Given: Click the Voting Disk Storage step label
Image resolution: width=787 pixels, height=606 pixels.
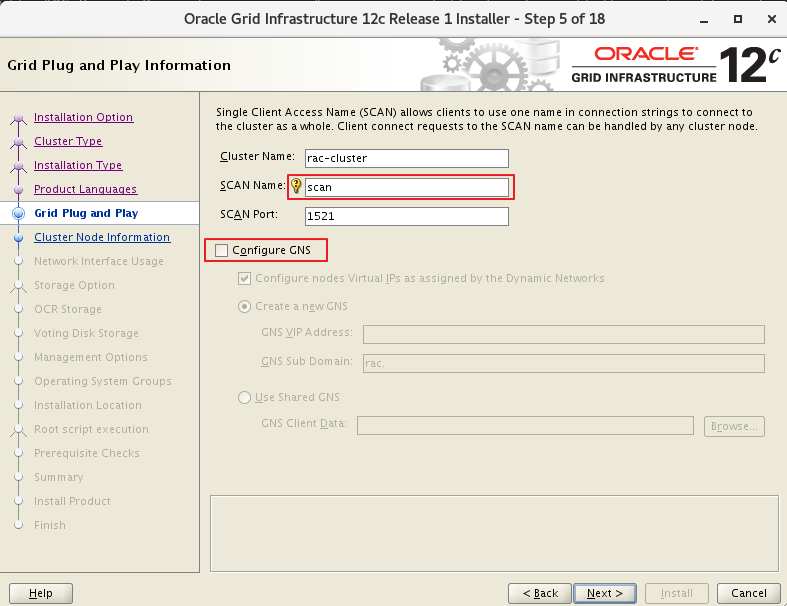Looking at the screenshot, I should coord(86,333).
